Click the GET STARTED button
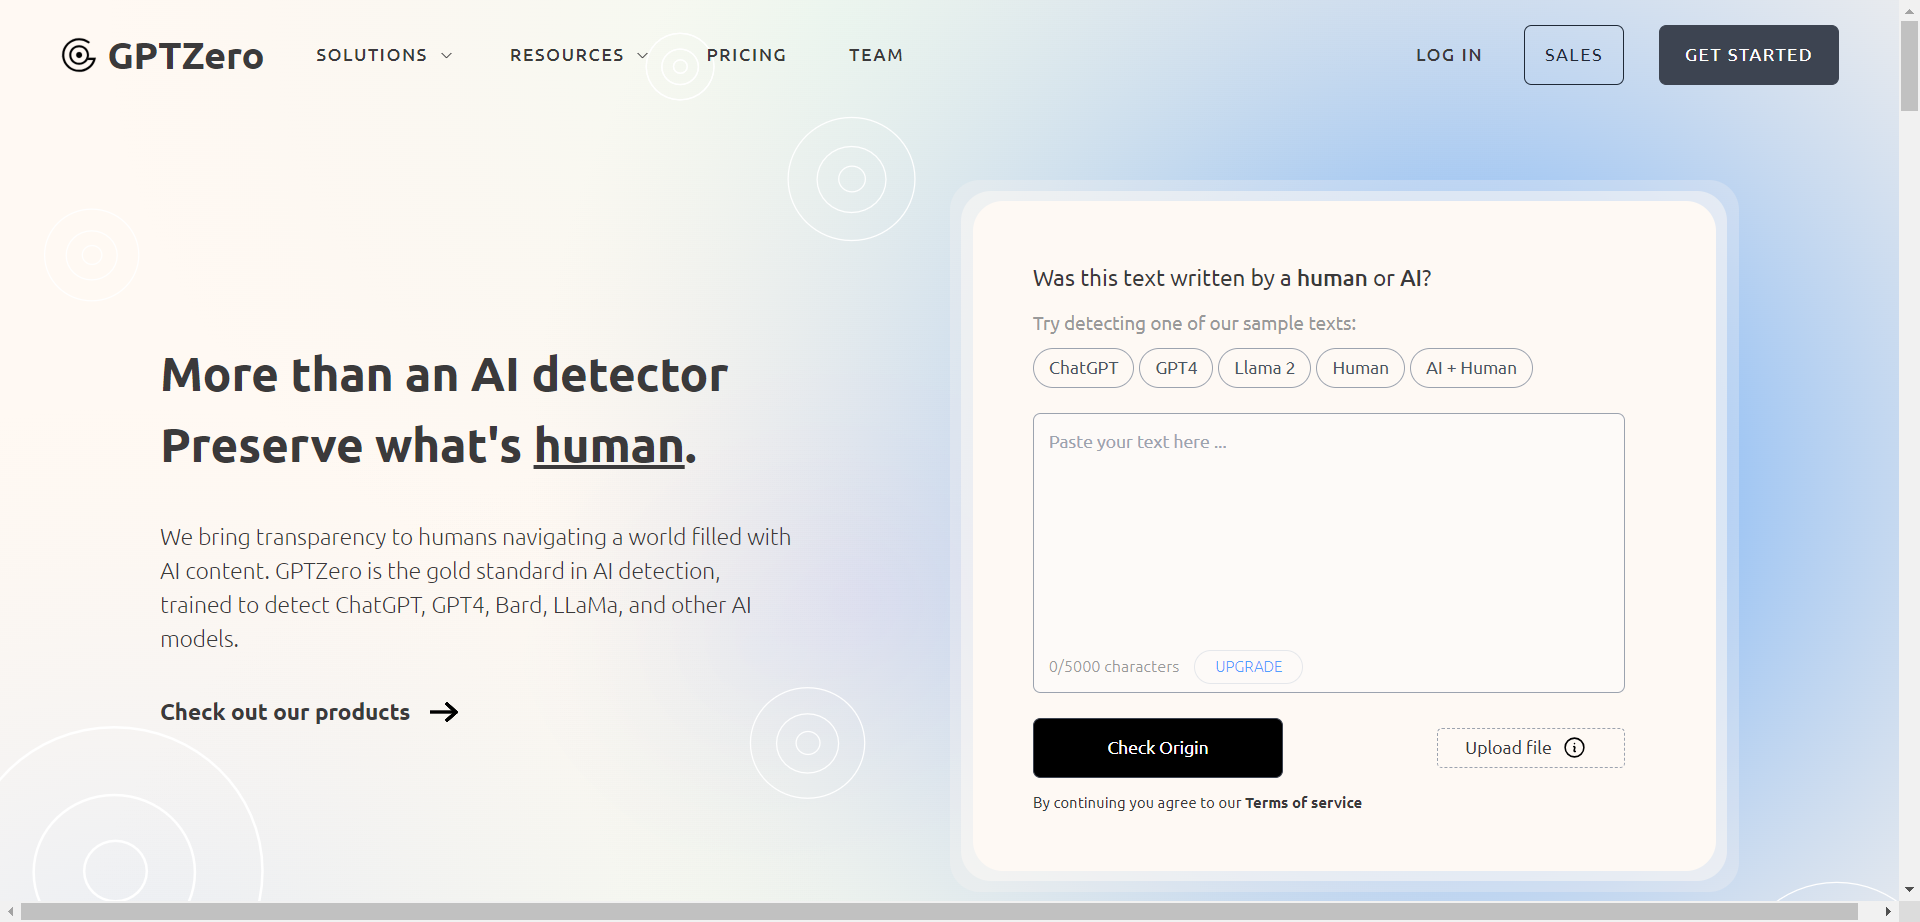The image size is (1920, 922). [1748, 55]
